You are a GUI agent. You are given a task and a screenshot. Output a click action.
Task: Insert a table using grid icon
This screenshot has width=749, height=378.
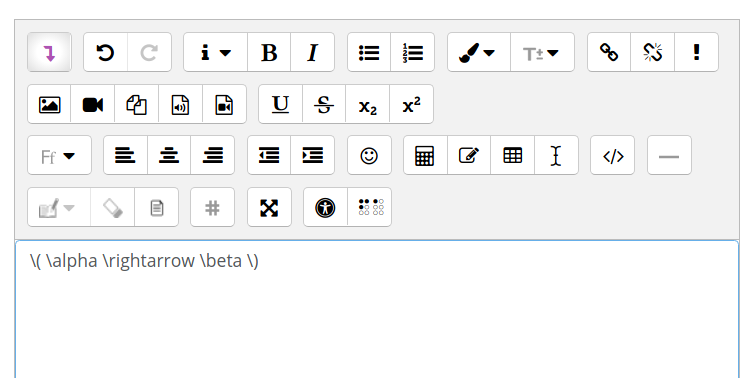point(513,155)
